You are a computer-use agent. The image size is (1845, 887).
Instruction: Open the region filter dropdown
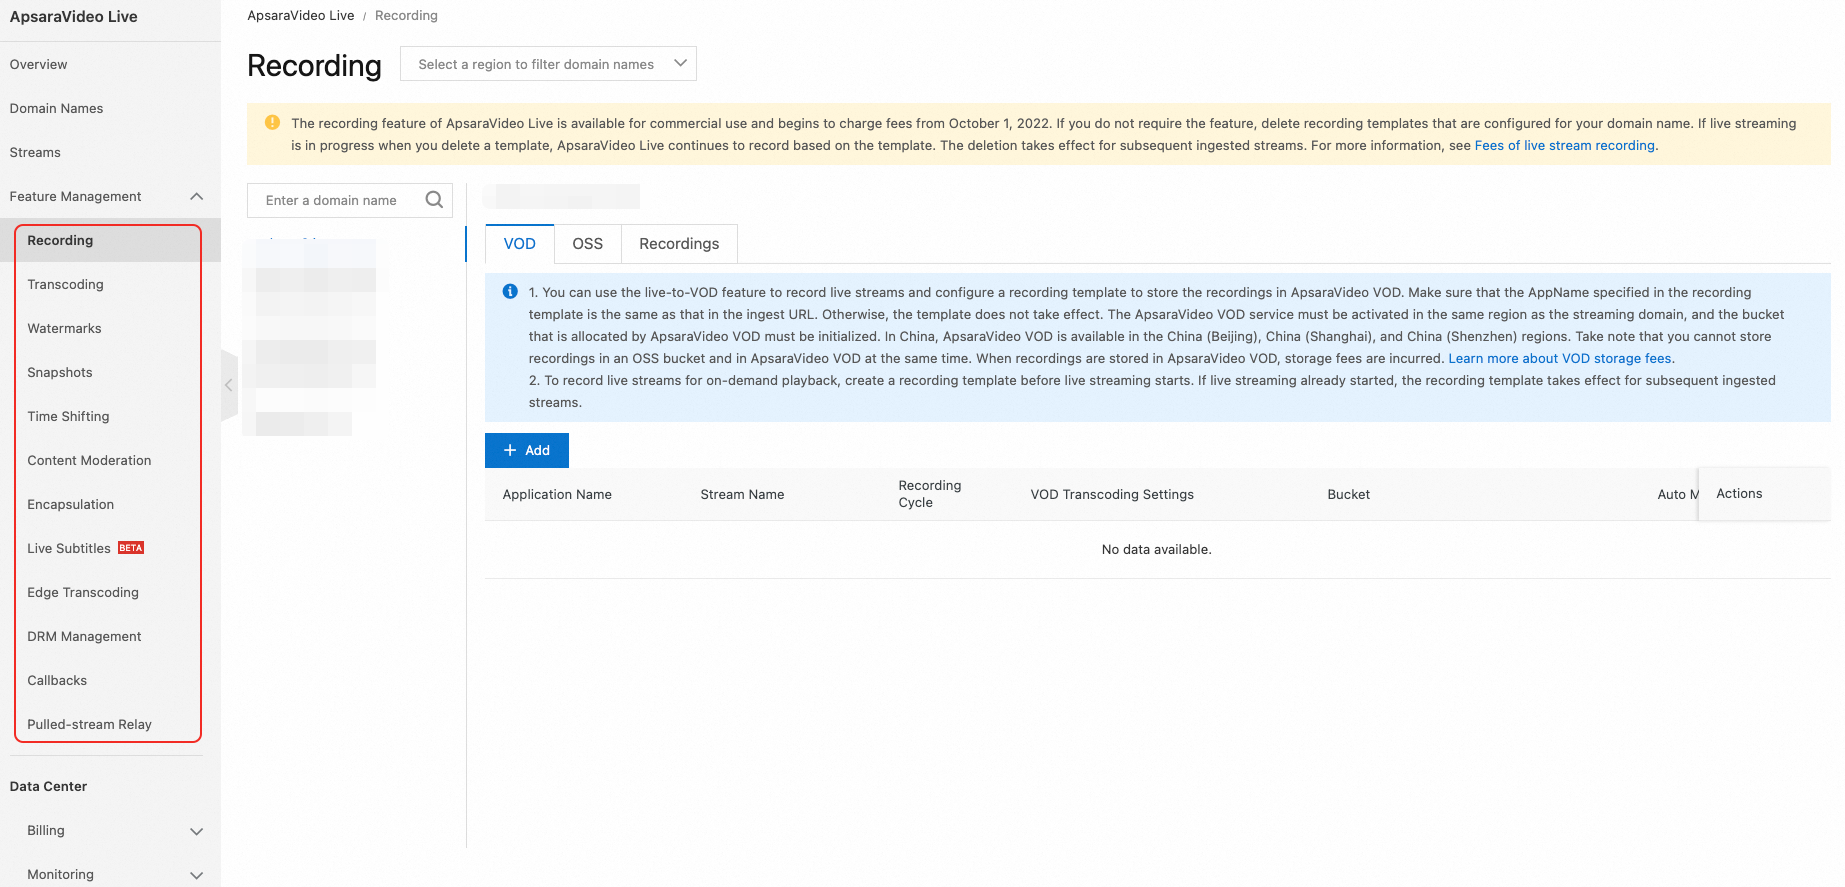(548, 64)
